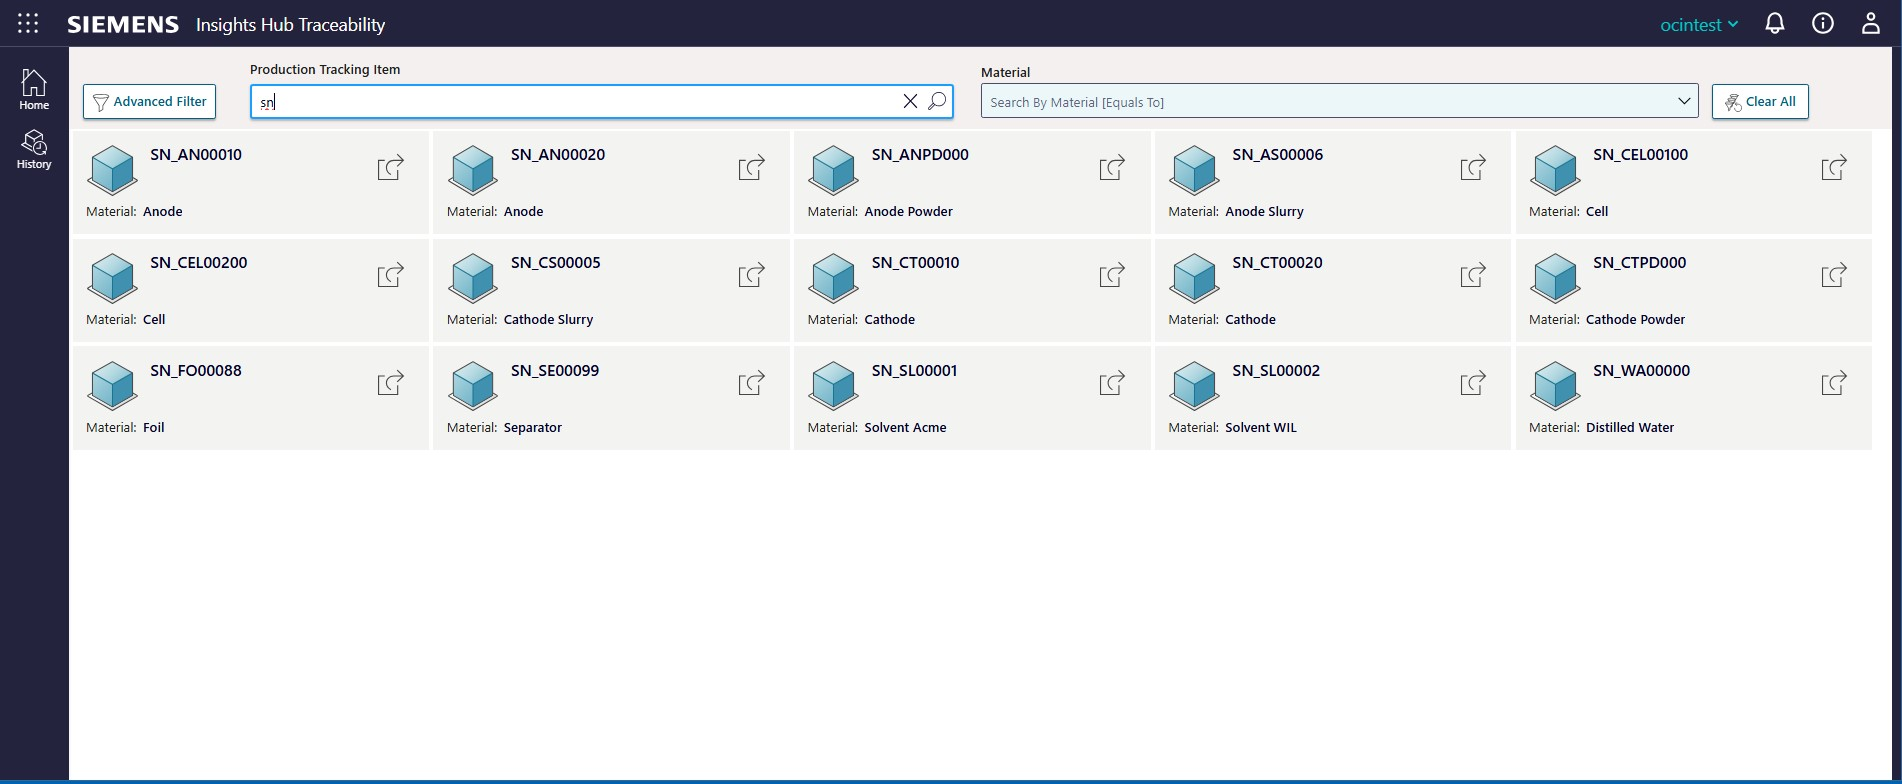Click the information icon in header
The image size is (1902, 784).
tap(1822, 24)
